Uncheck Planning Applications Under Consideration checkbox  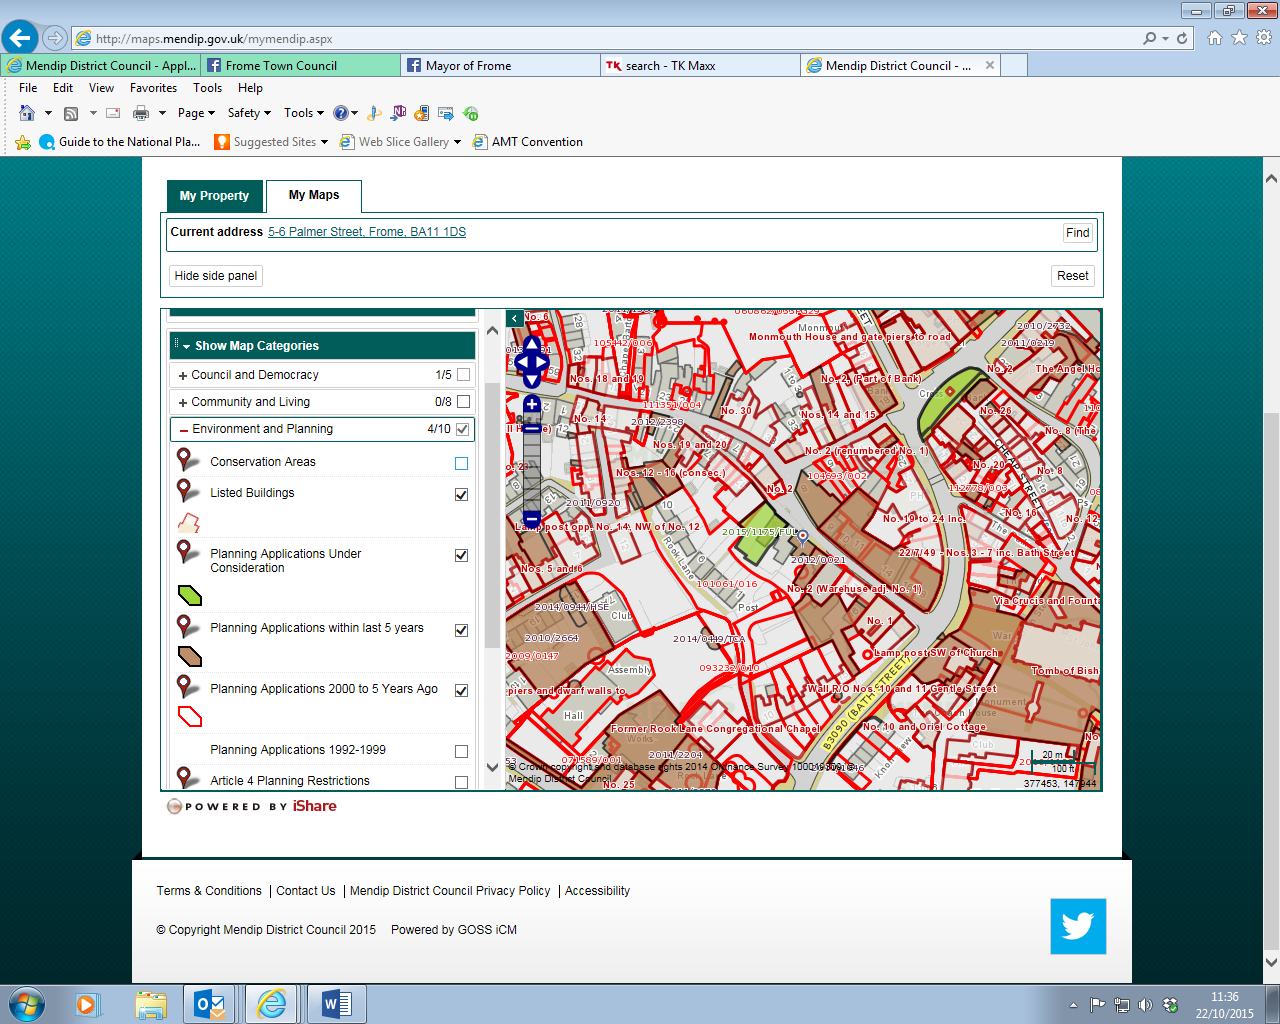coord(461,555)
